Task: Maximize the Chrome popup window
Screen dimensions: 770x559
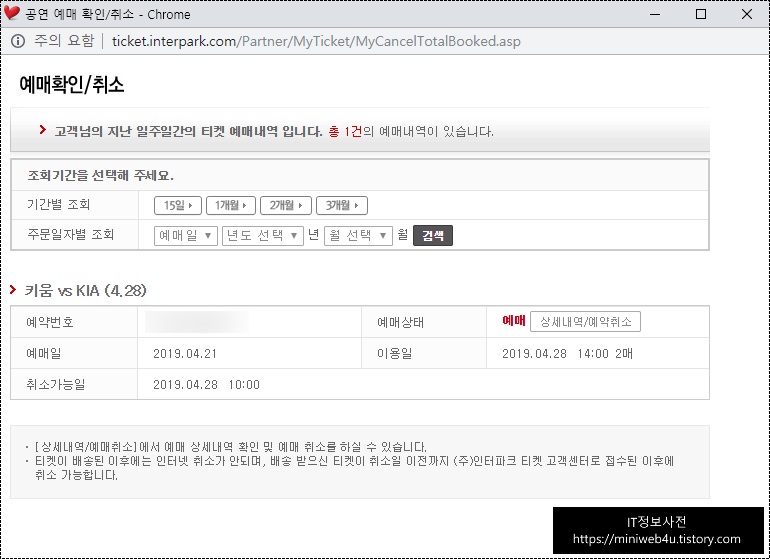Action: point(701,14)
